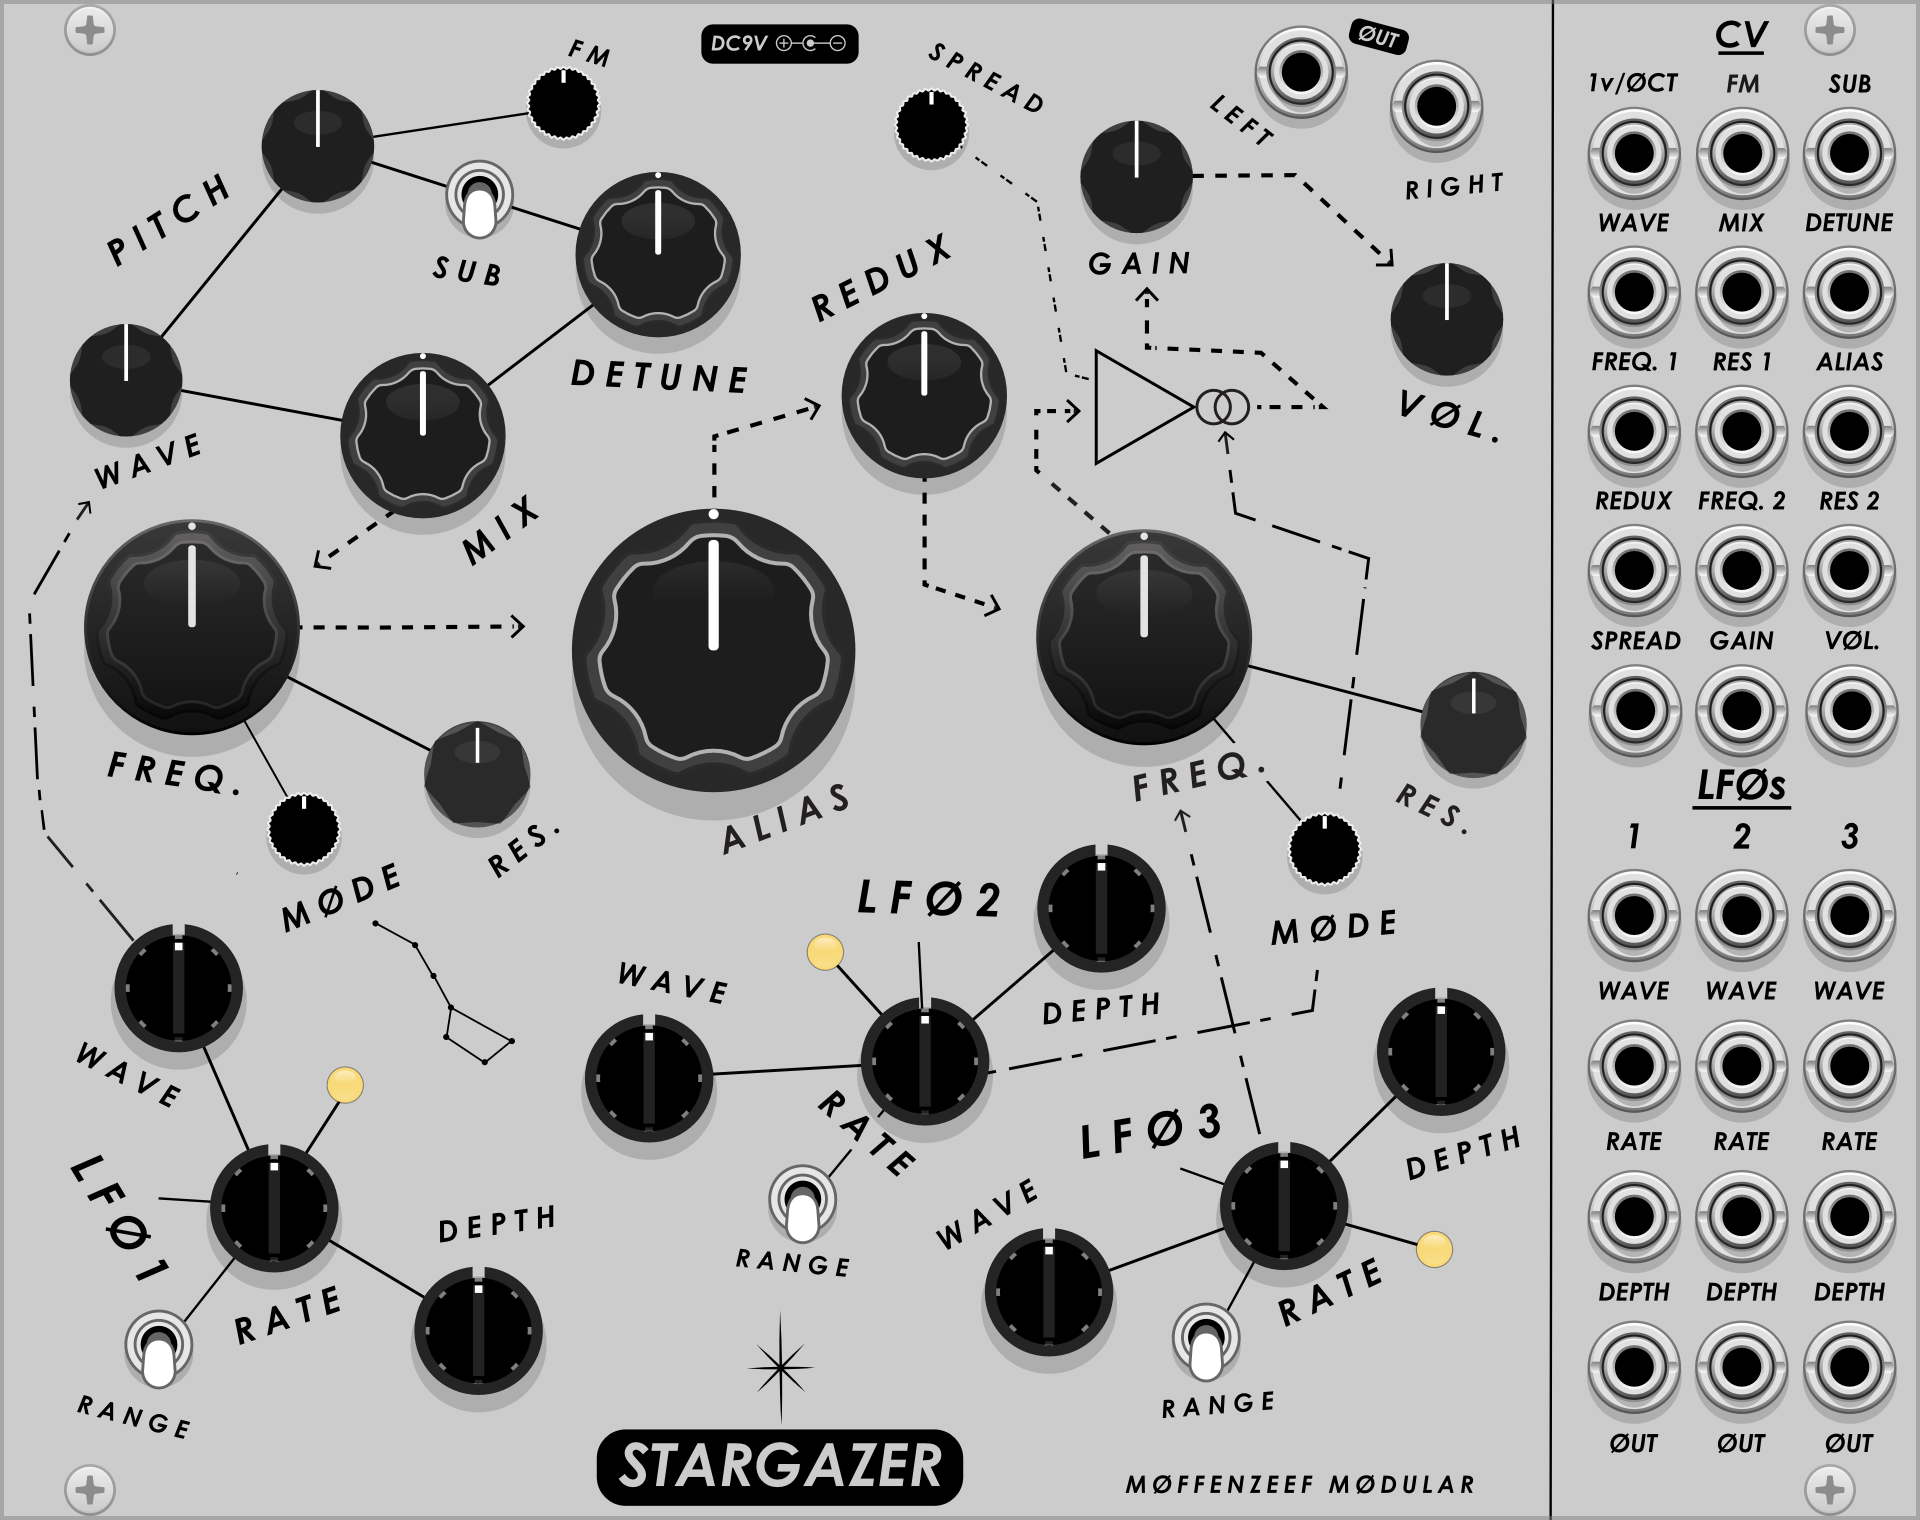1920x1520 pixels.
Task: Toggle the LFO 2 RANGE switch
Action: click(x=802, y=1203)
